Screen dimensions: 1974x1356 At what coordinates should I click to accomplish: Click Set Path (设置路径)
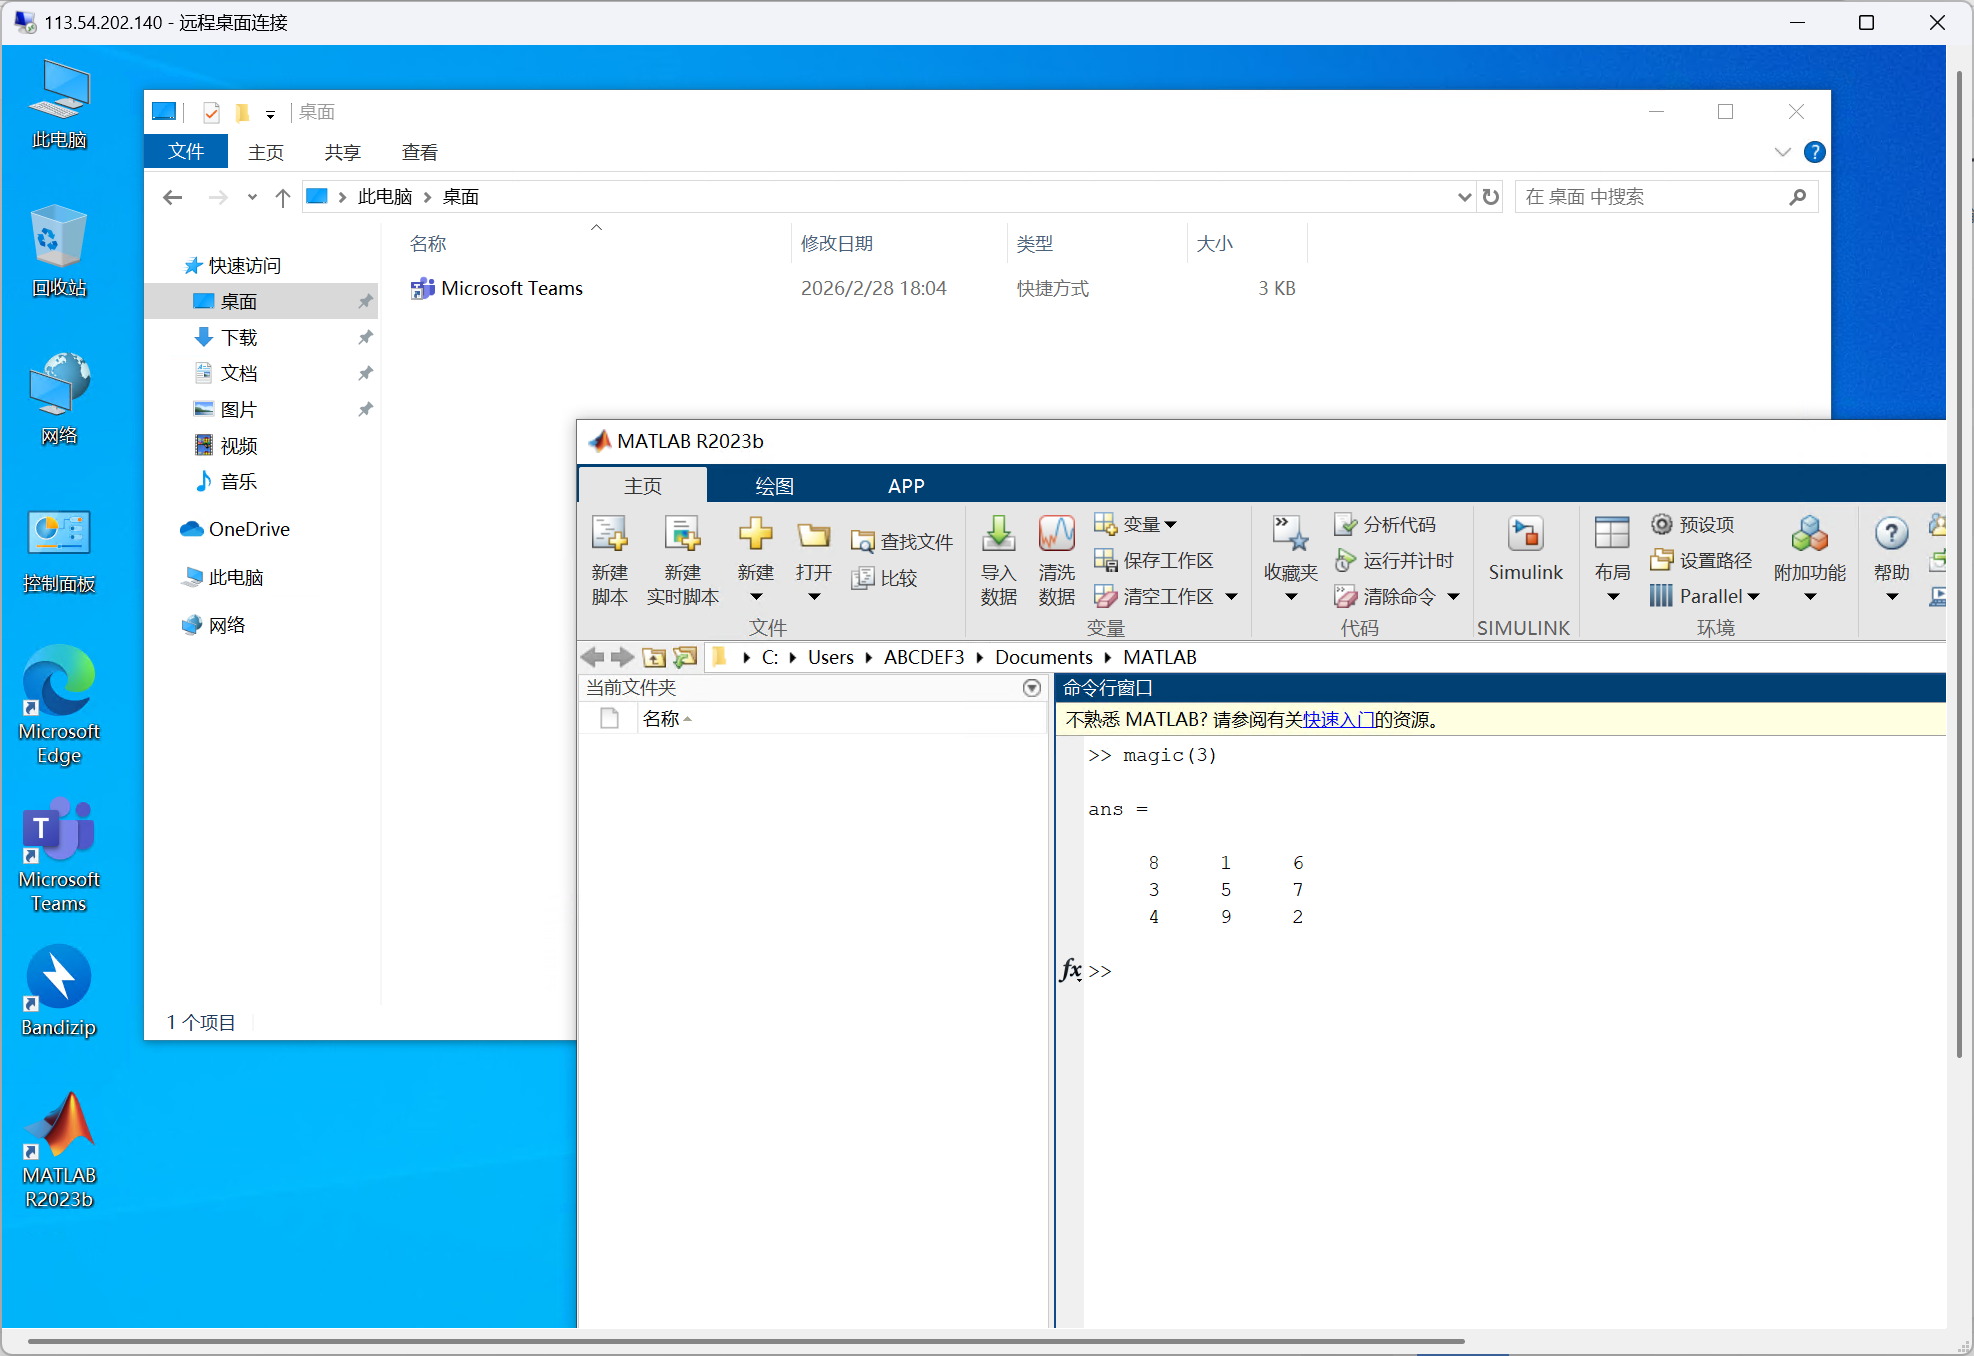[1701, 560]
